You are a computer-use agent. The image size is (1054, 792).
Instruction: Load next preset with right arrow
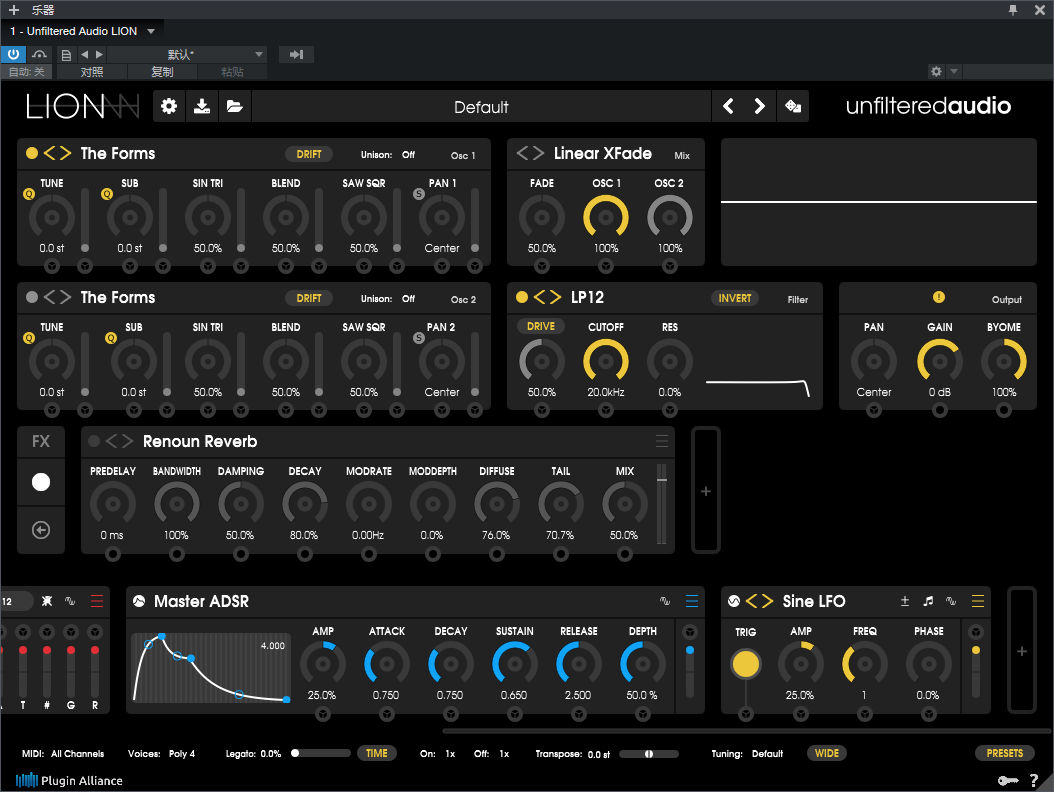click(x=760, y=106)
